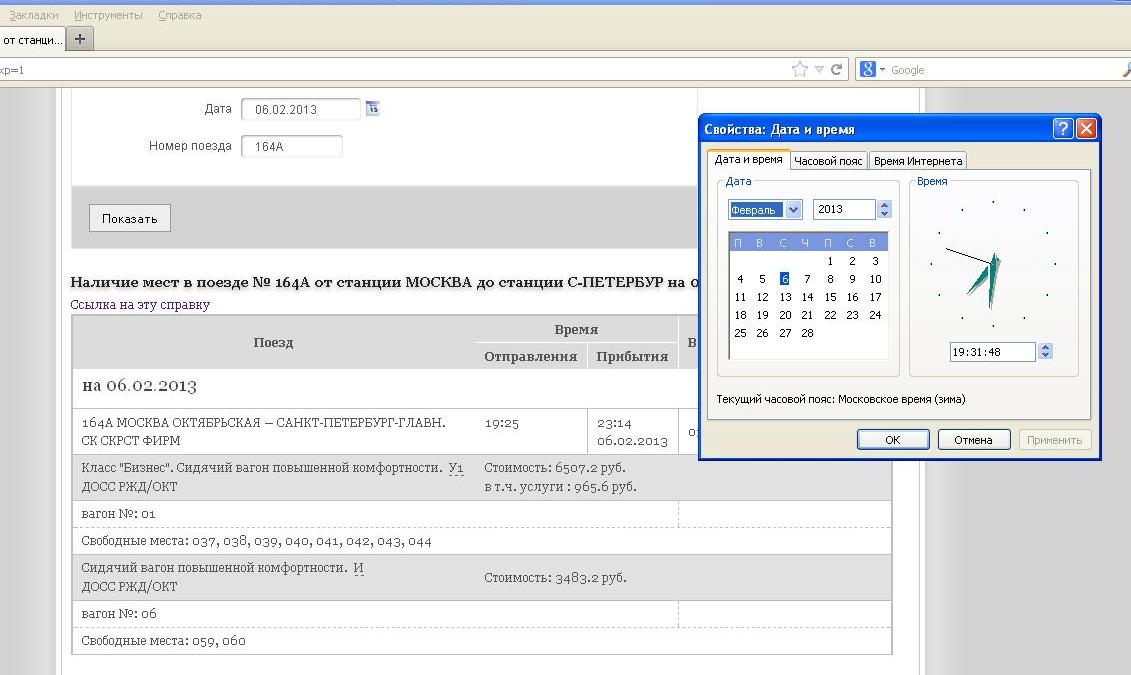
Task: Open the calendar picker next to Дата field
Action: click(373, 109)
